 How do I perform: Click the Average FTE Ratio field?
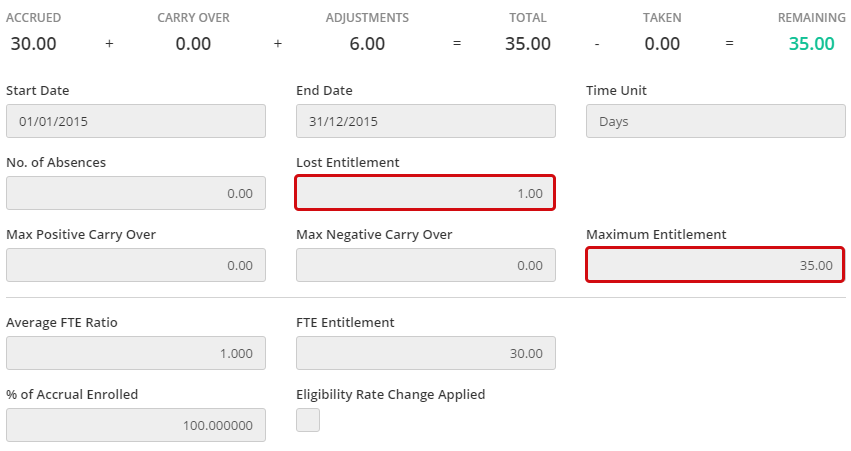coord(136,353)
